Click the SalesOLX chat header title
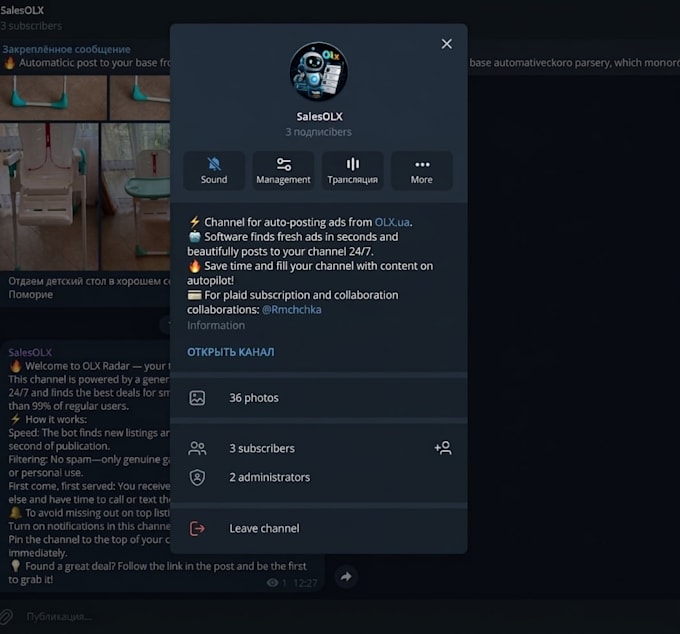Screen dimensions: 680x634 (x=22, y=10)
